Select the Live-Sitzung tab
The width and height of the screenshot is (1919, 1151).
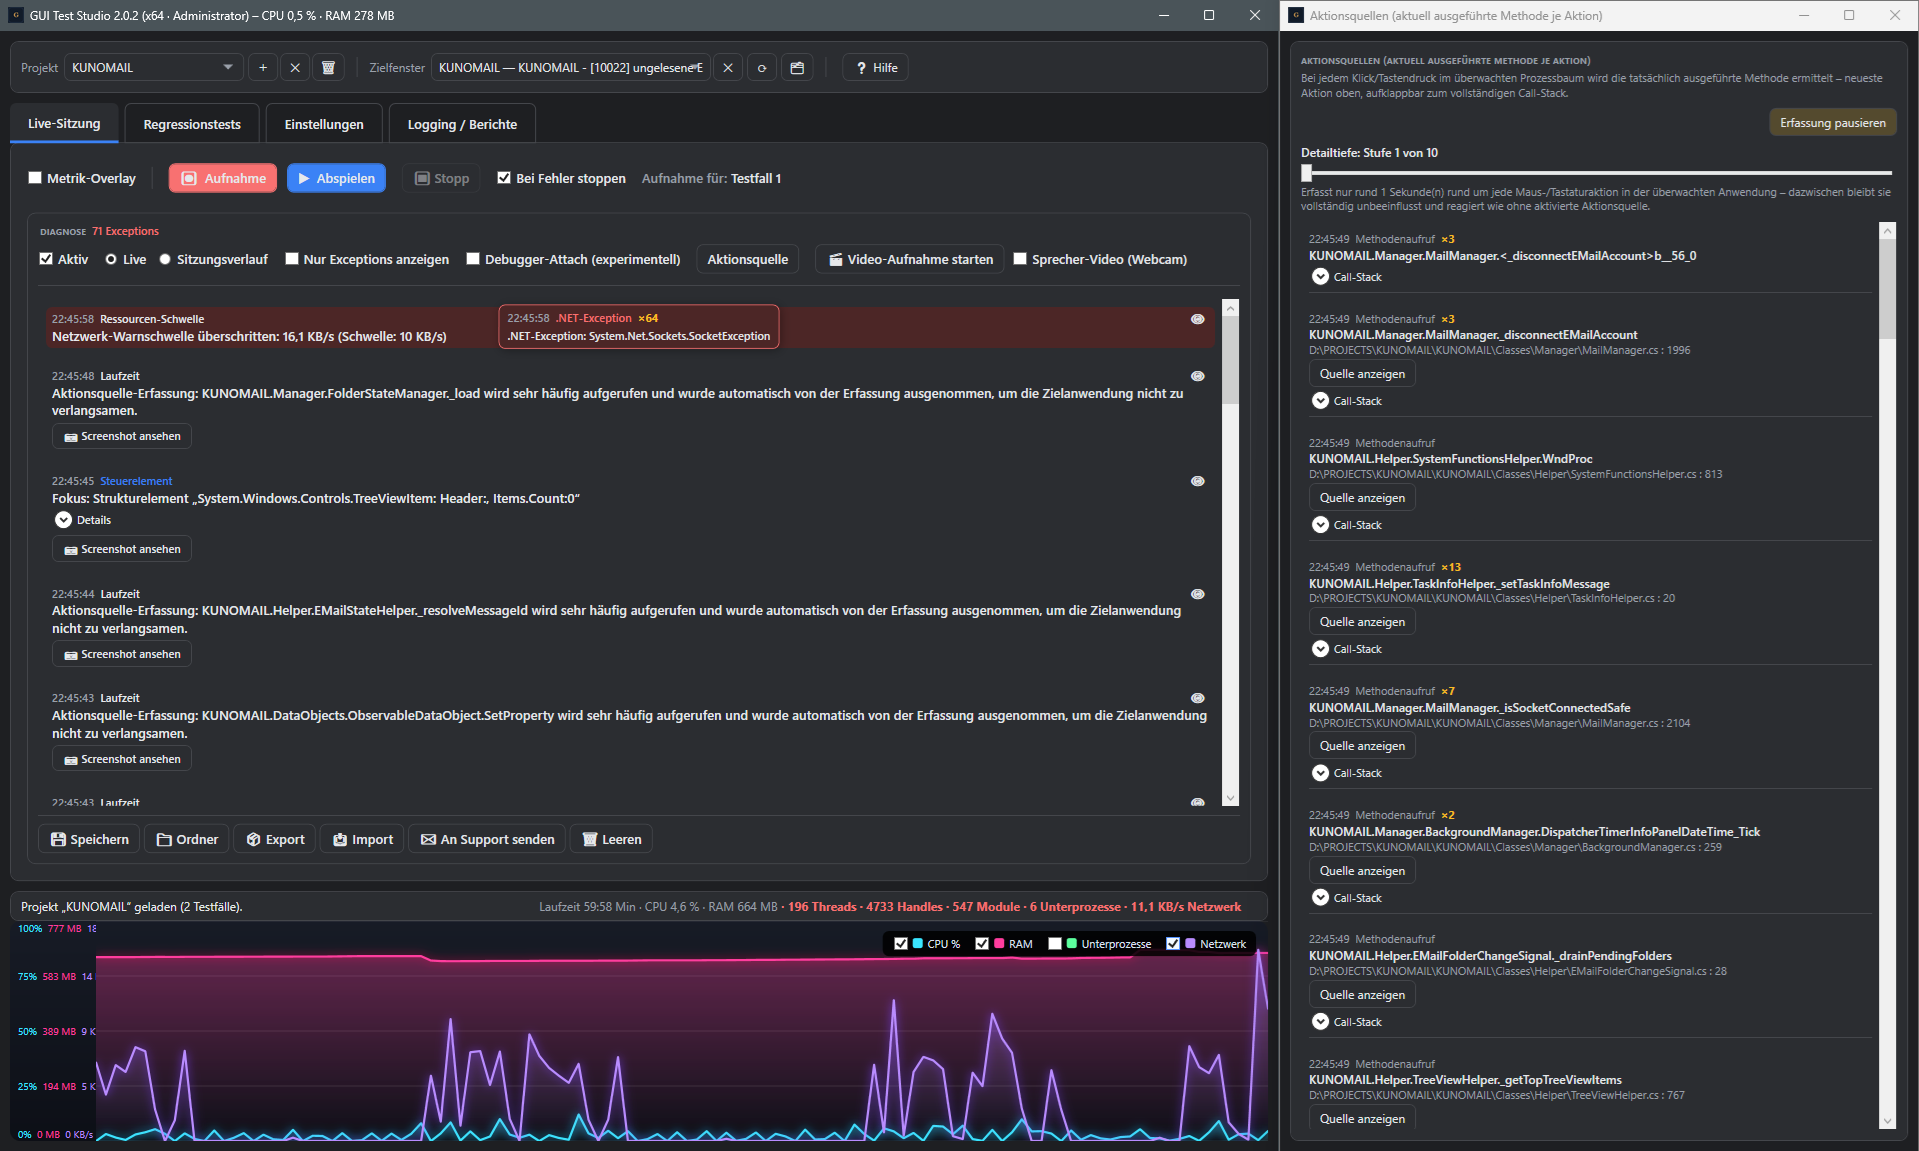[64, 123]
